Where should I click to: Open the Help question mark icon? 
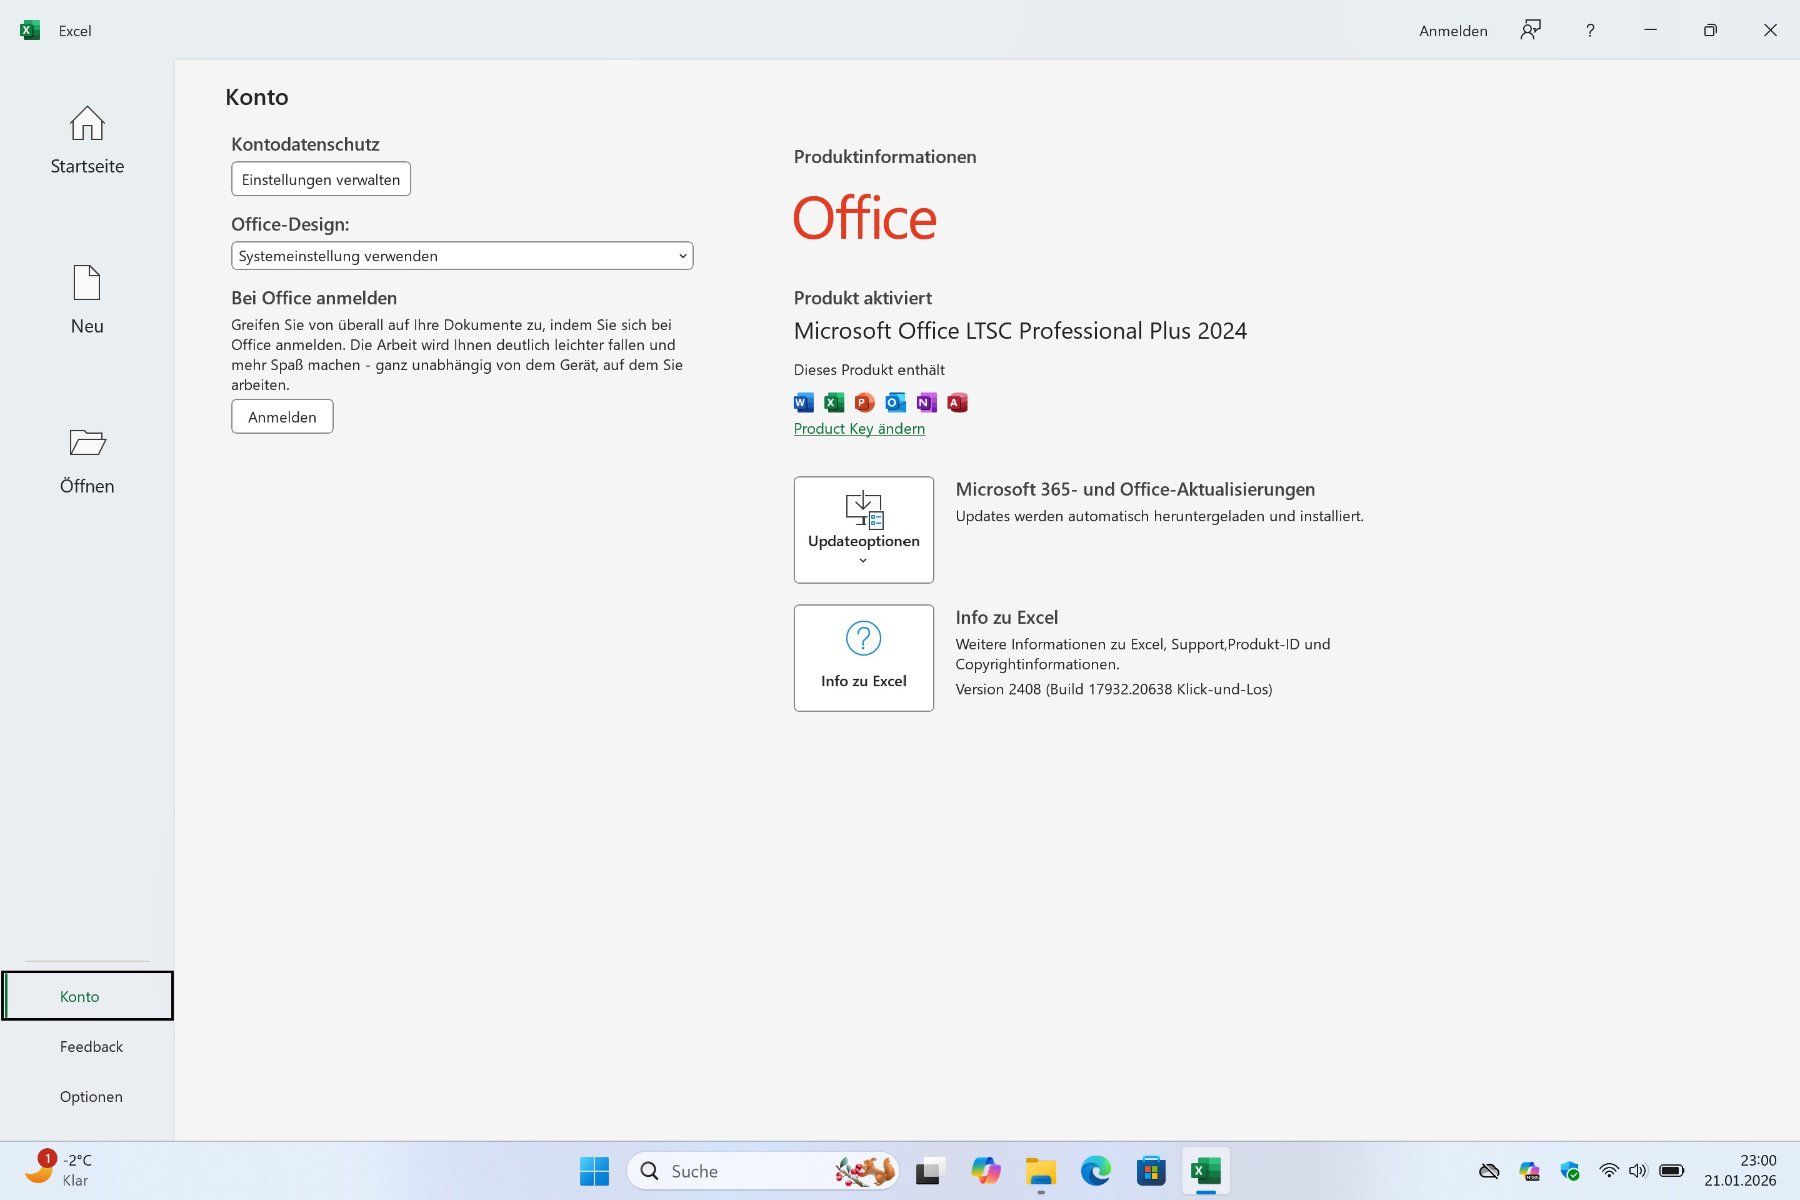1590,30
